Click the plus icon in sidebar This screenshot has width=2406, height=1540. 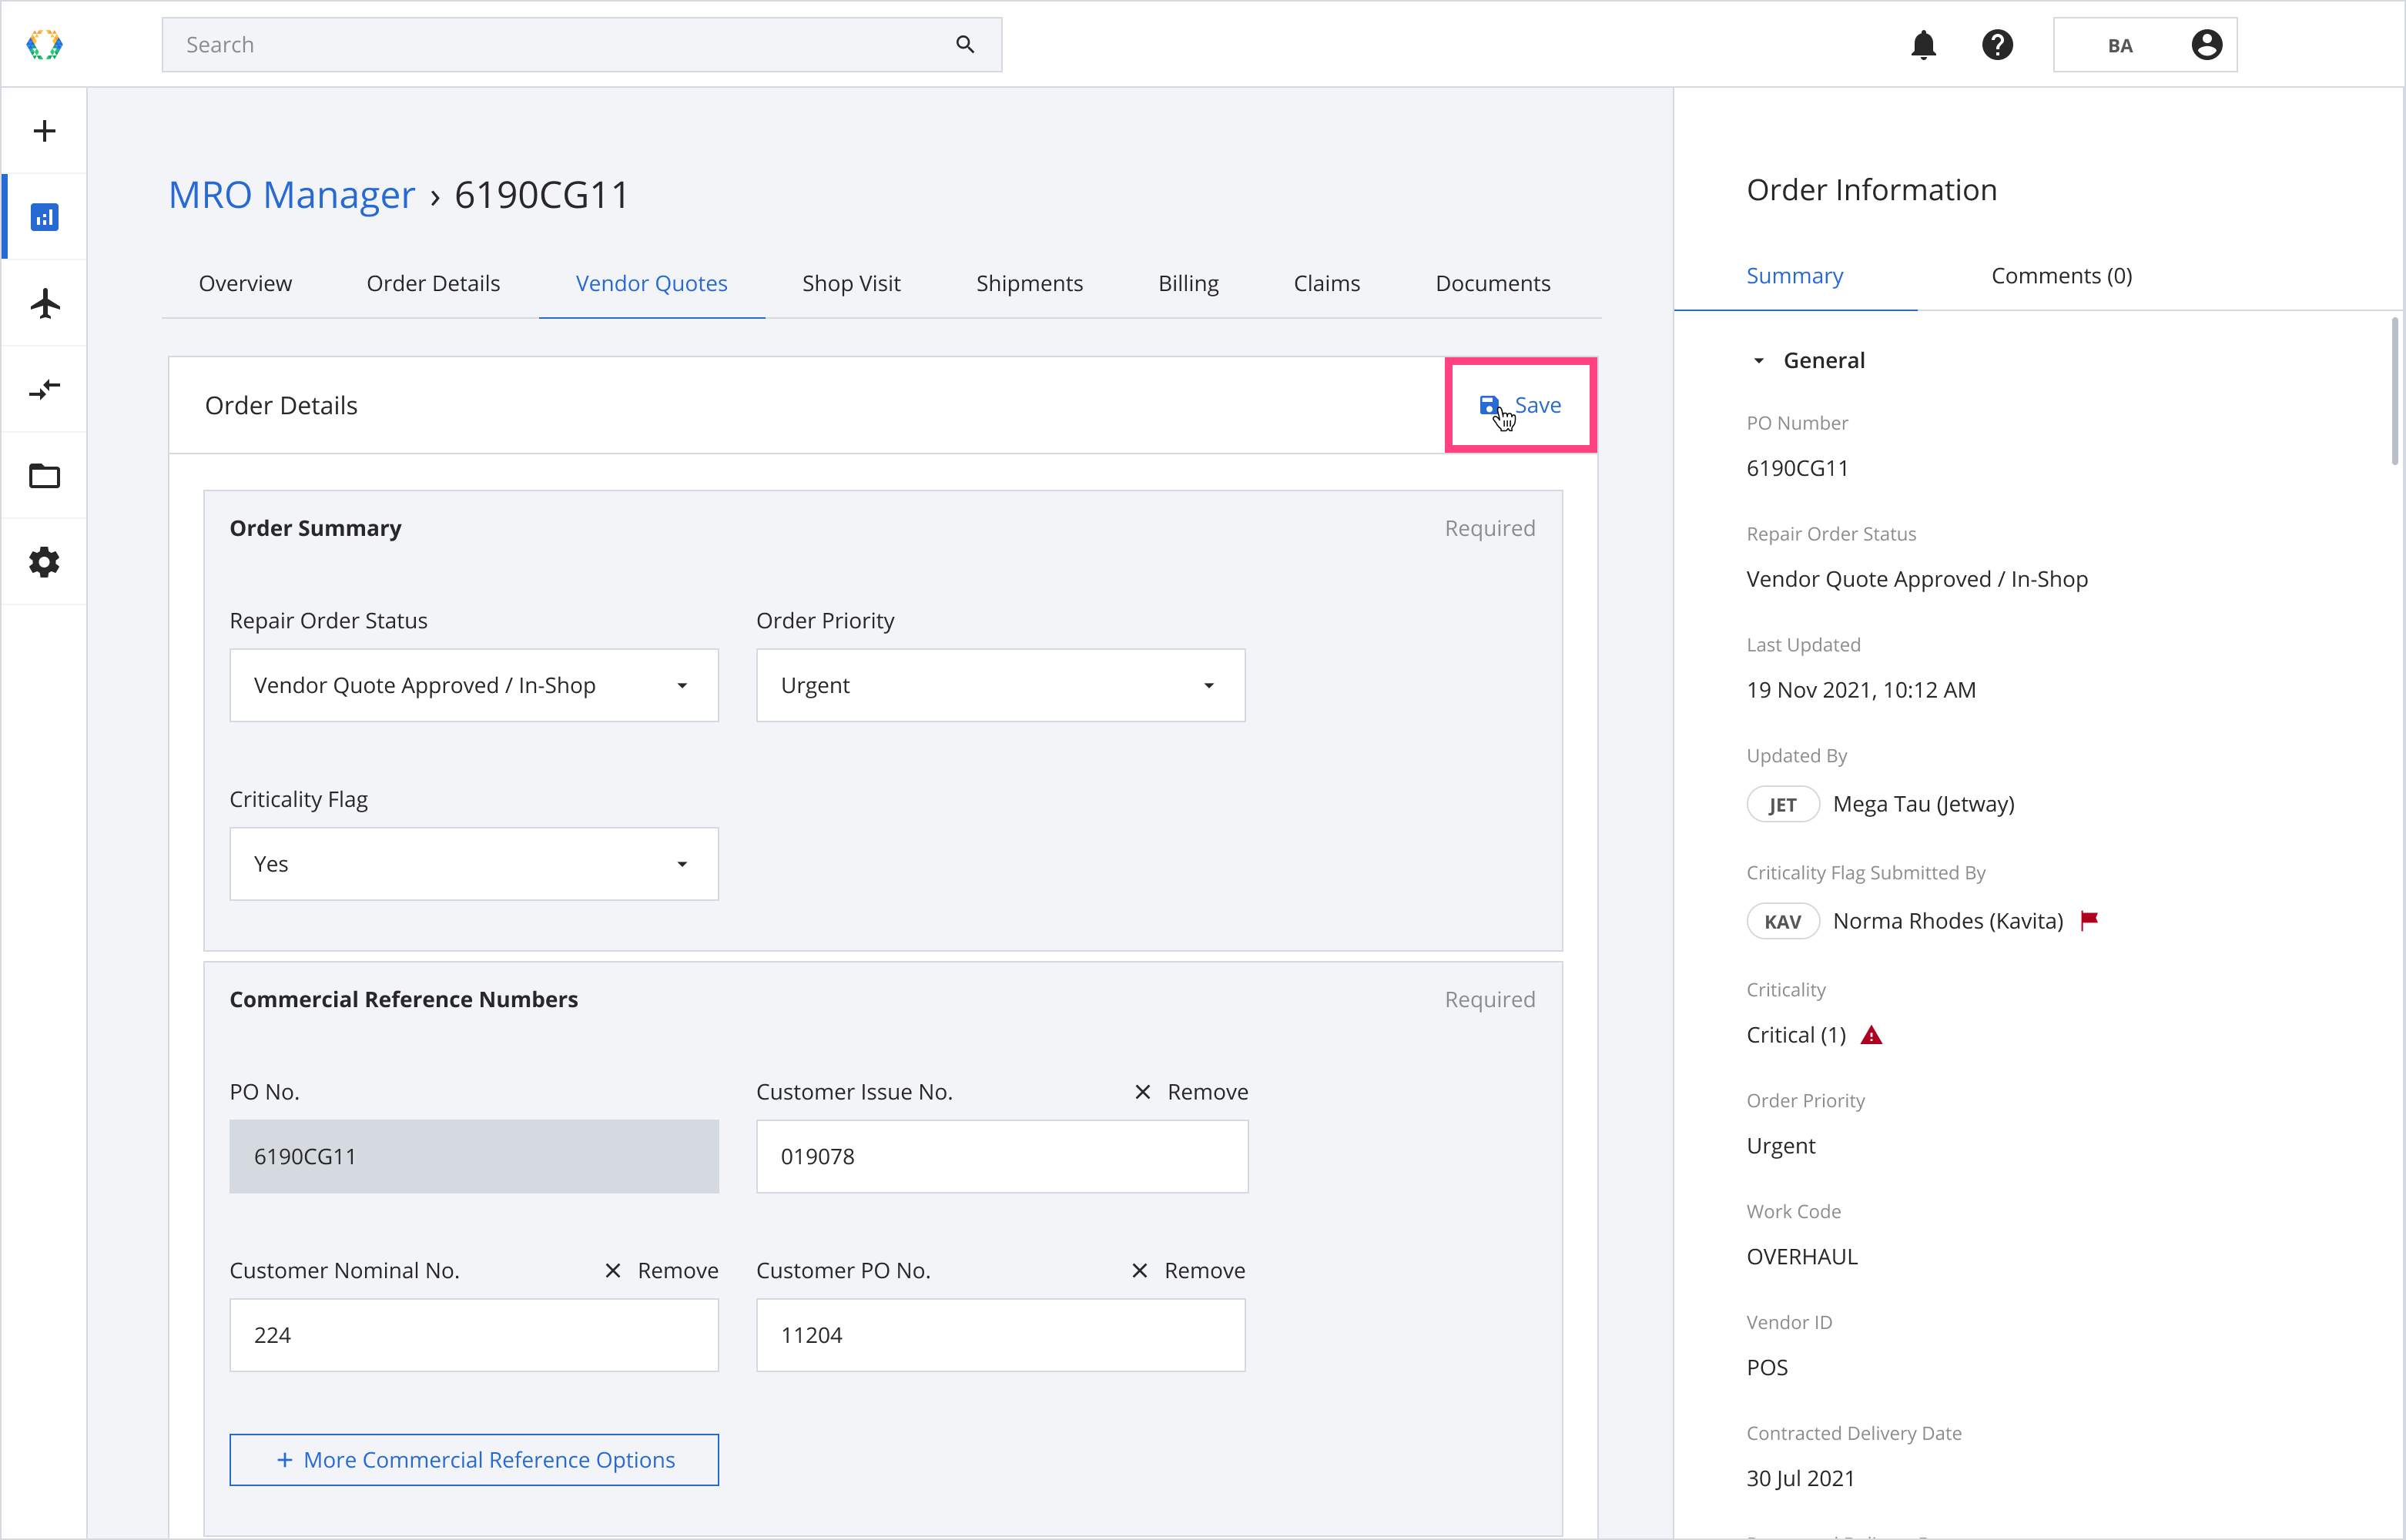tap(44, 131)
